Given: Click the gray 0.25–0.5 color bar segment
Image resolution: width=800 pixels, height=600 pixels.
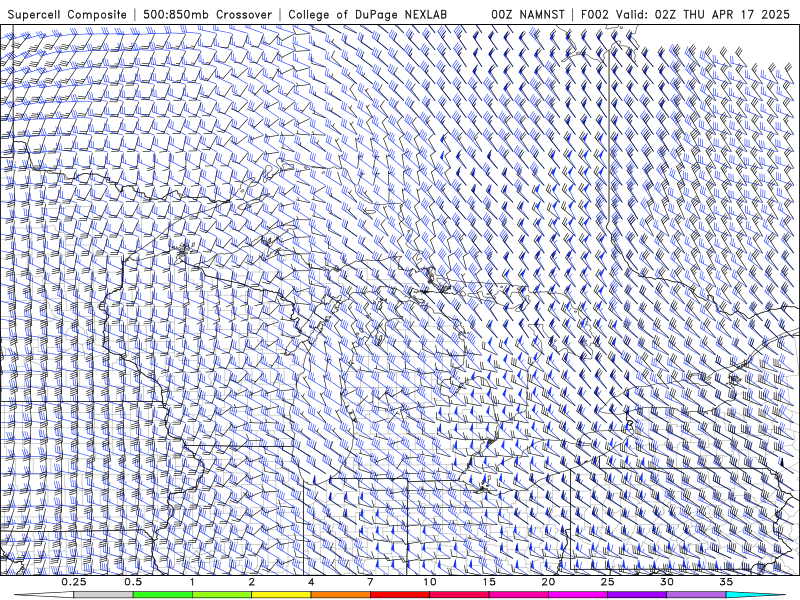Looking at the screenshot, I should (x=103, y=595).
